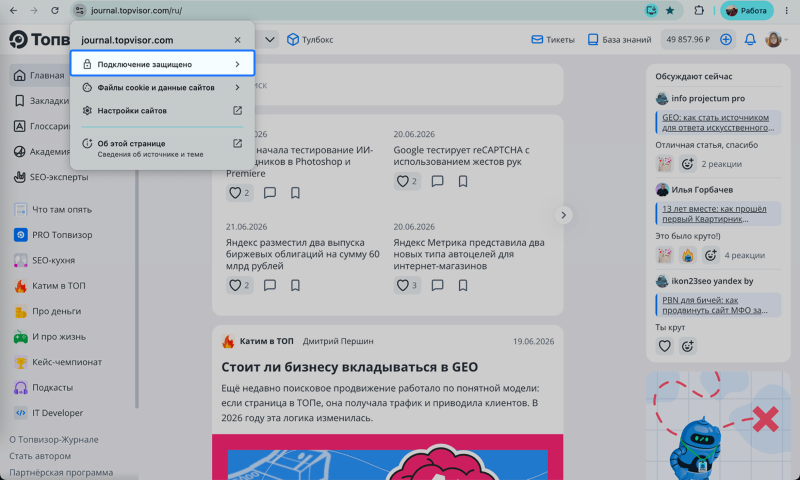Click the browser forward arrow
800x480 pixels.
click(34, 10)
